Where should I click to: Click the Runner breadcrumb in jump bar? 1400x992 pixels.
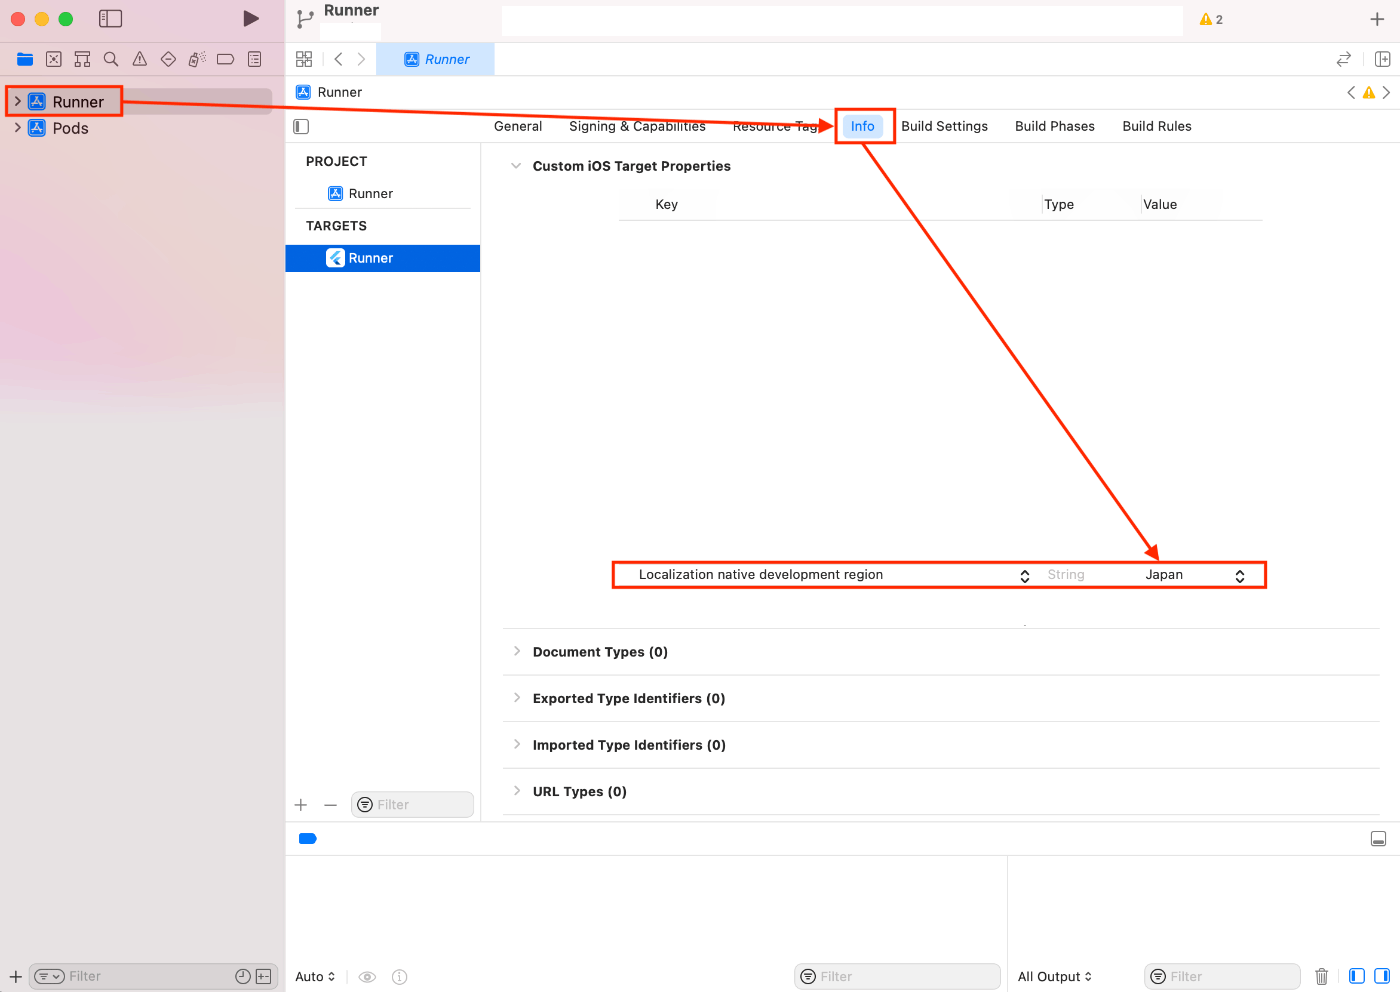click(x=329, y=92)
